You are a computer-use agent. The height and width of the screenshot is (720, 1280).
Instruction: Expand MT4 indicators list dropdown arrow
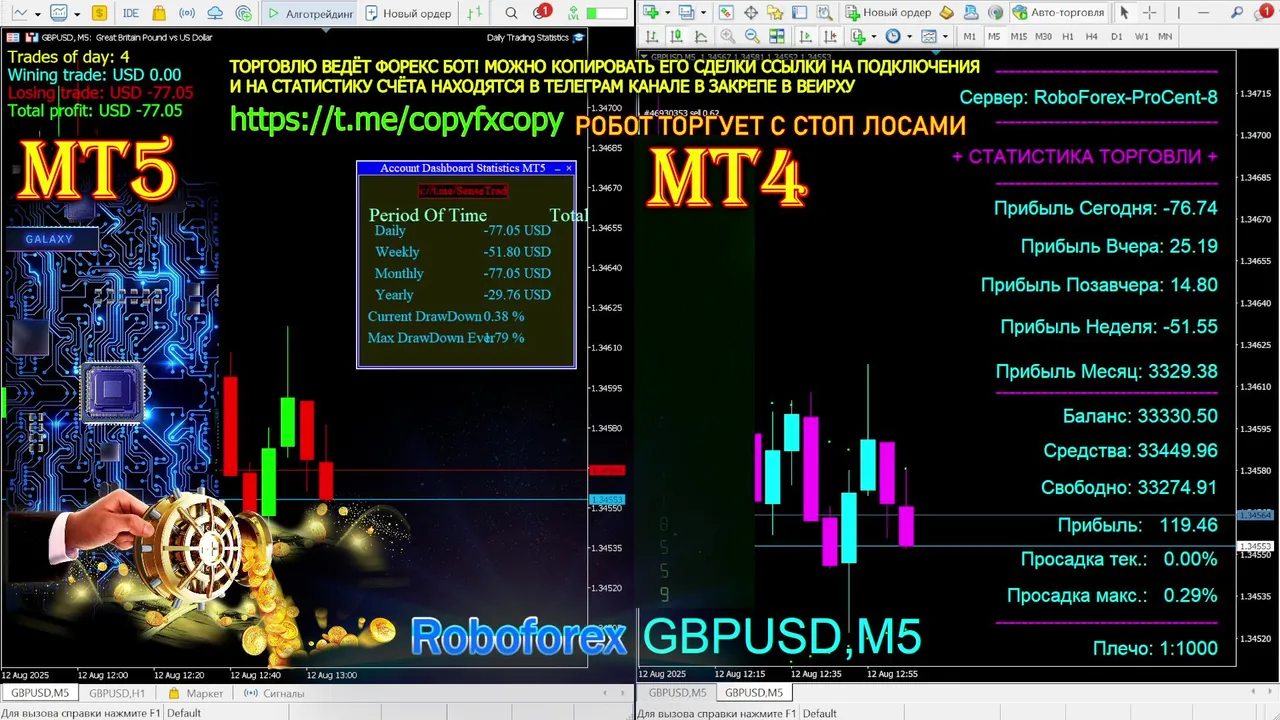point(874,36)
